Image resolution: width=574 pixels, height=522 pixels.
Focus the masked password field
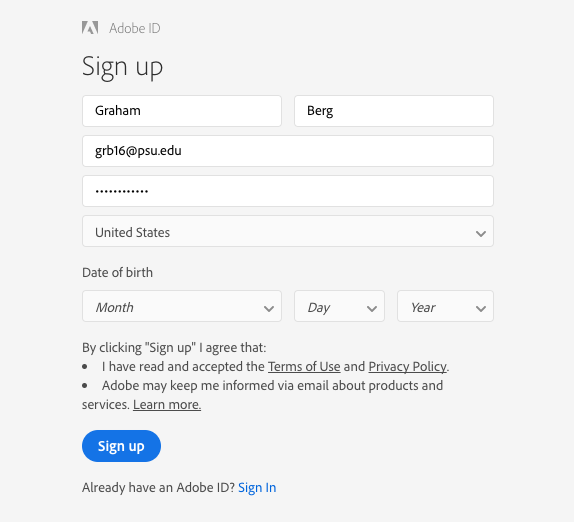(288, 191)
